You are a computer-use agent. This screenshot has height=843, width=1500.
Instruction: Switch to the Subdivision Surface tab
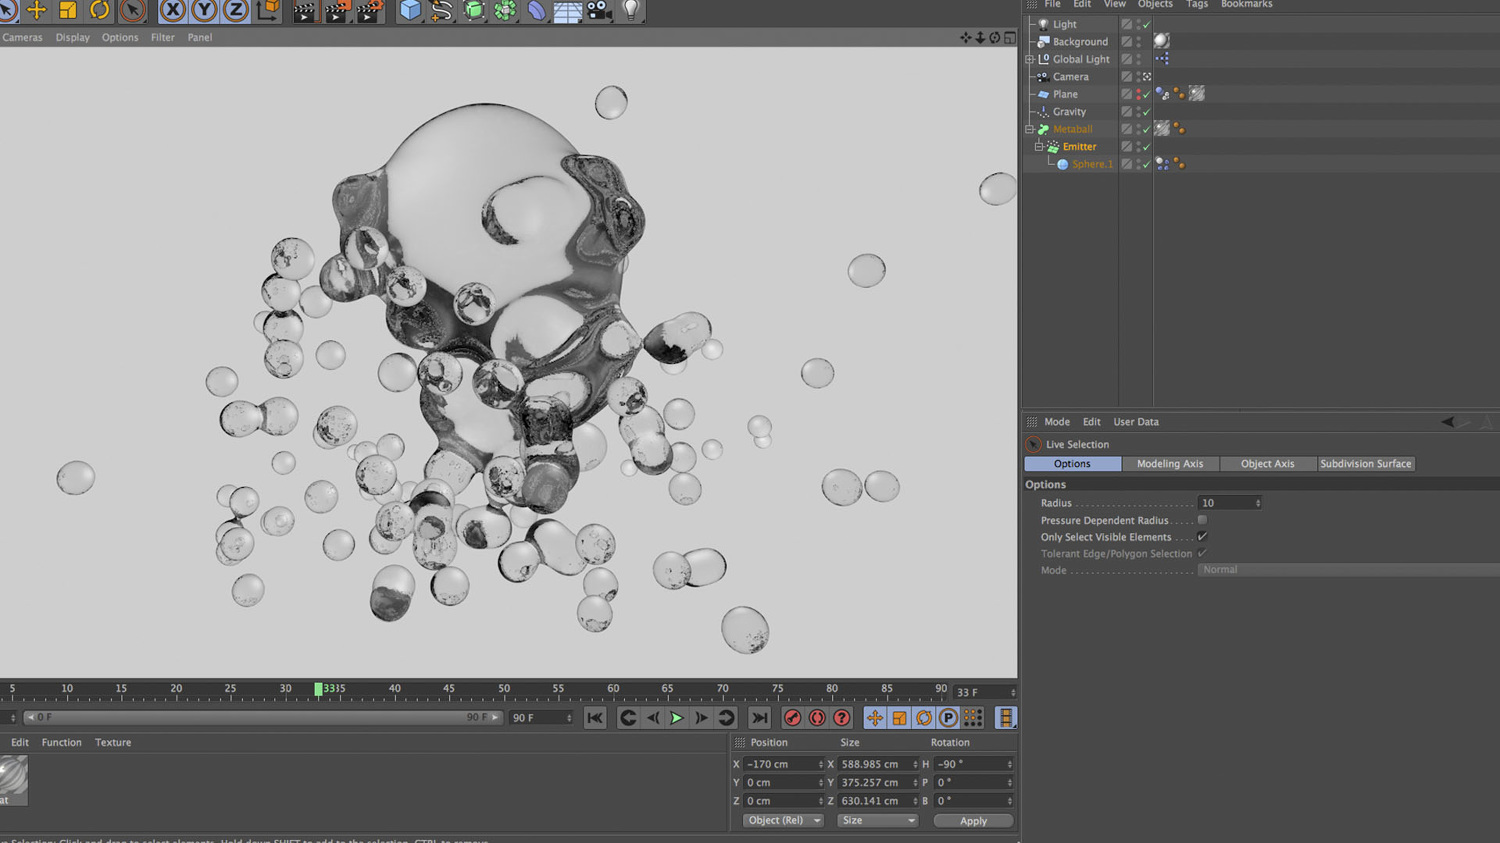pyautogui.click(x=1365, y=464)
